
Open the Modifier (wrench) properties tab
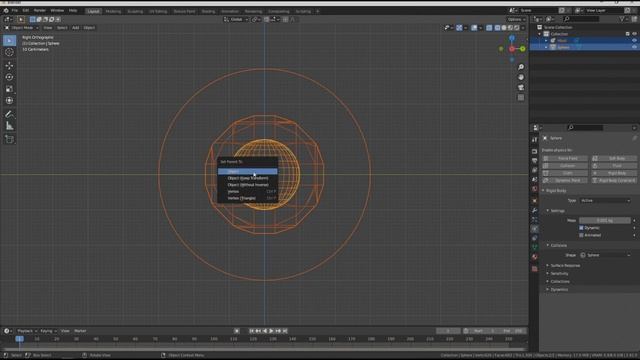[534, 210]
